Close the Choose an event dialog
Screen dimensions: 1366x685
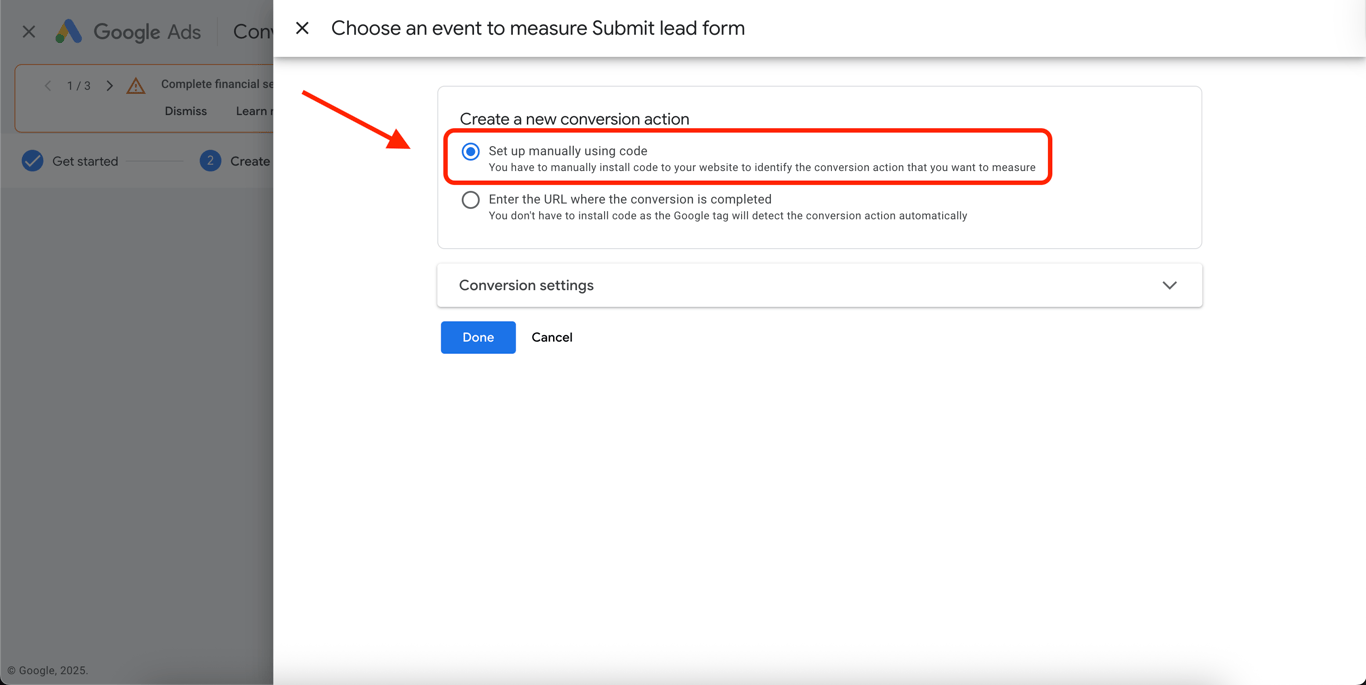[x=302, y=28]
